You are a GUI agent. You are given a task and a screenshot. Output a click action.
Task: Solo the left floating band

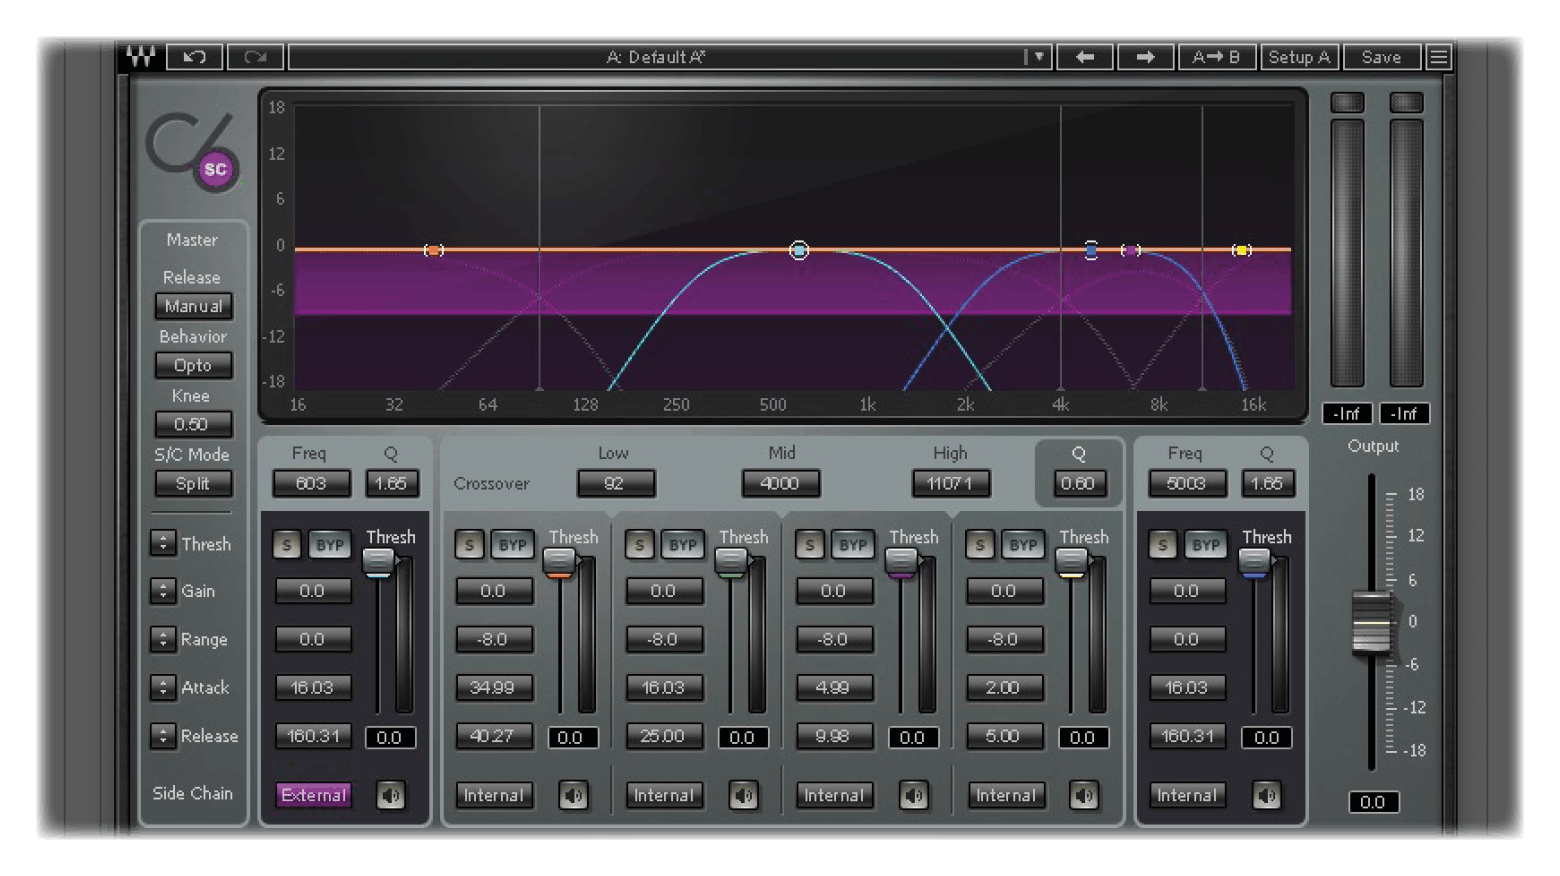click(287, 545)
